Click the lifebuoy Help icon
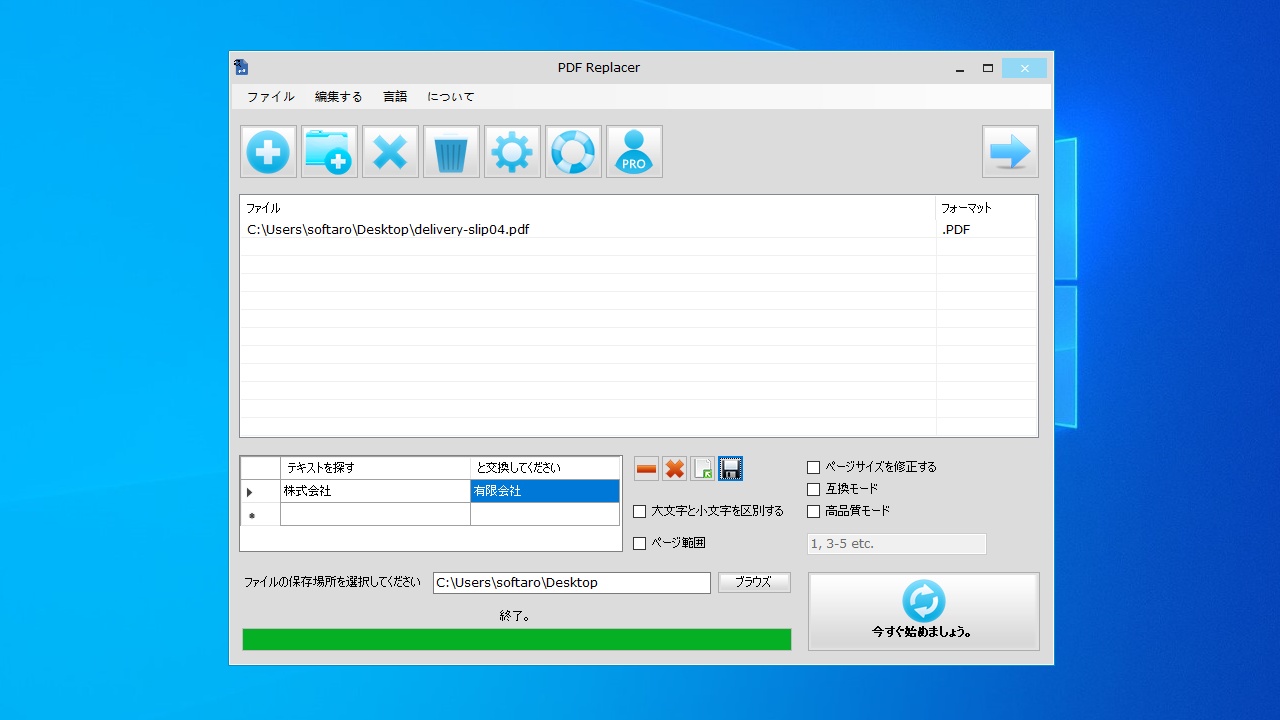 [573, 152]
